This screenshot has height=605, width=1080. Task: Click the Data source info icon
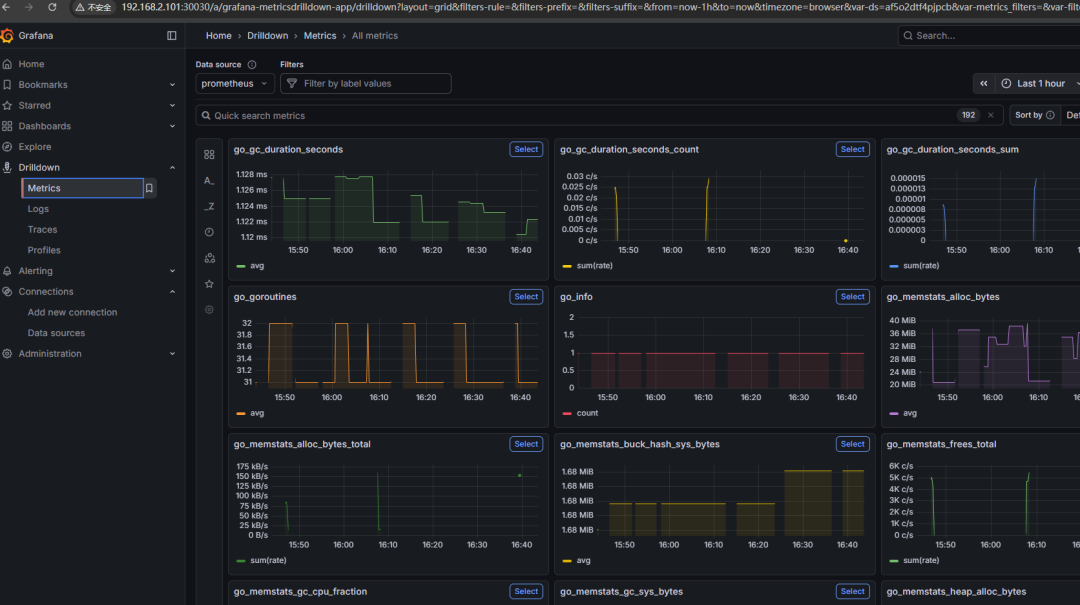[252, 65]
